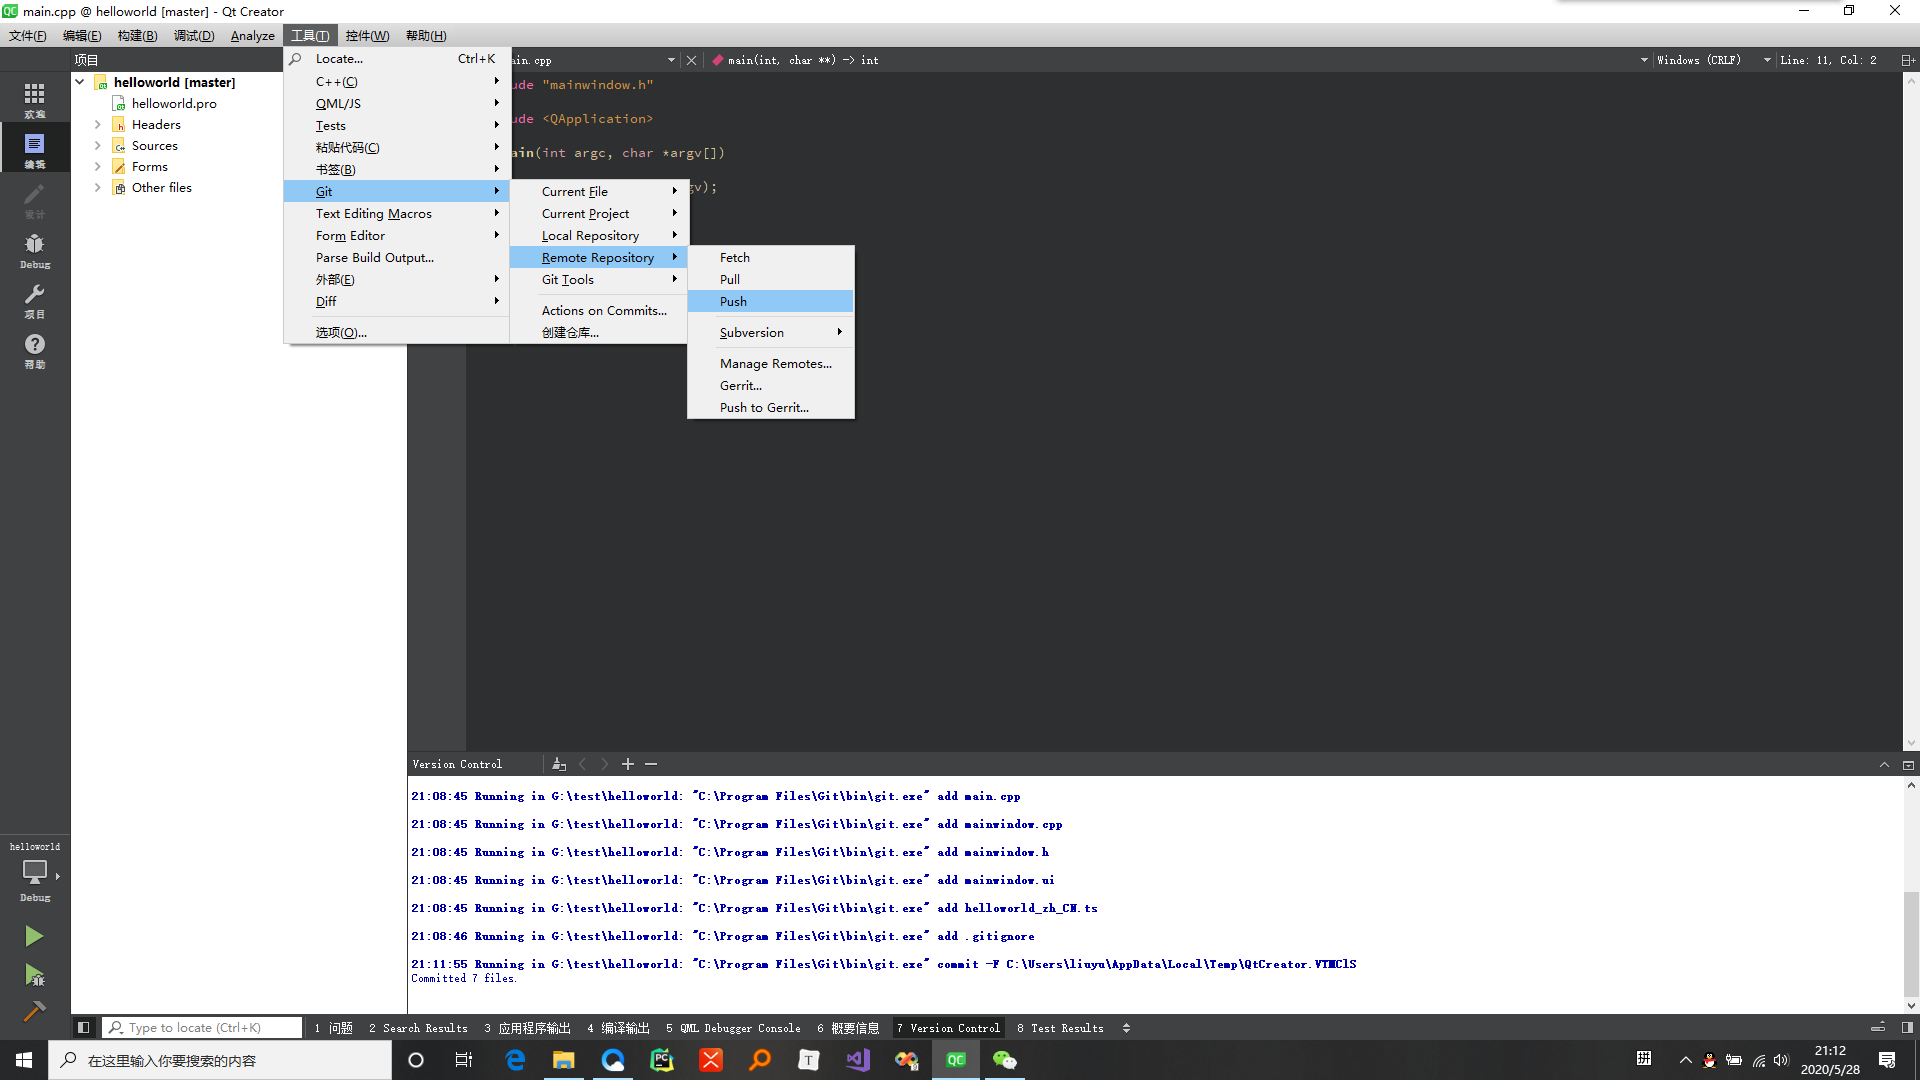Viewport: 1920px width, 1080px height.
Task: Click the Type to locate field
Action: point(203,1027)
